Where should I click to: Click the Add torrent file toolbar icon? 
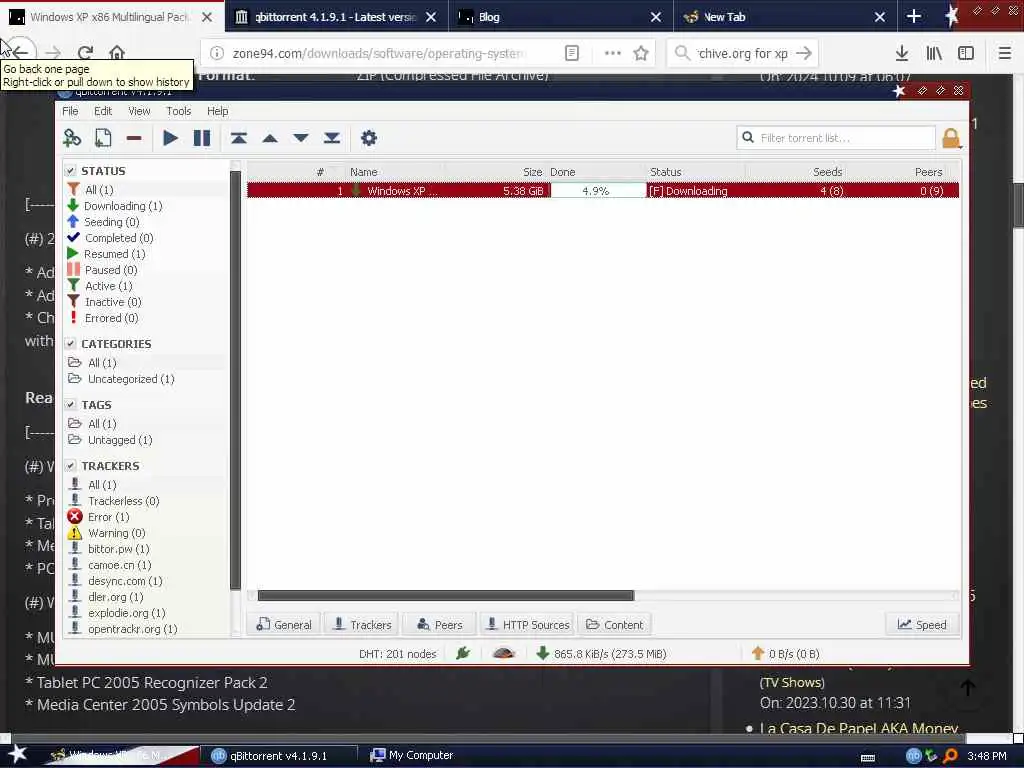point(103,138)
